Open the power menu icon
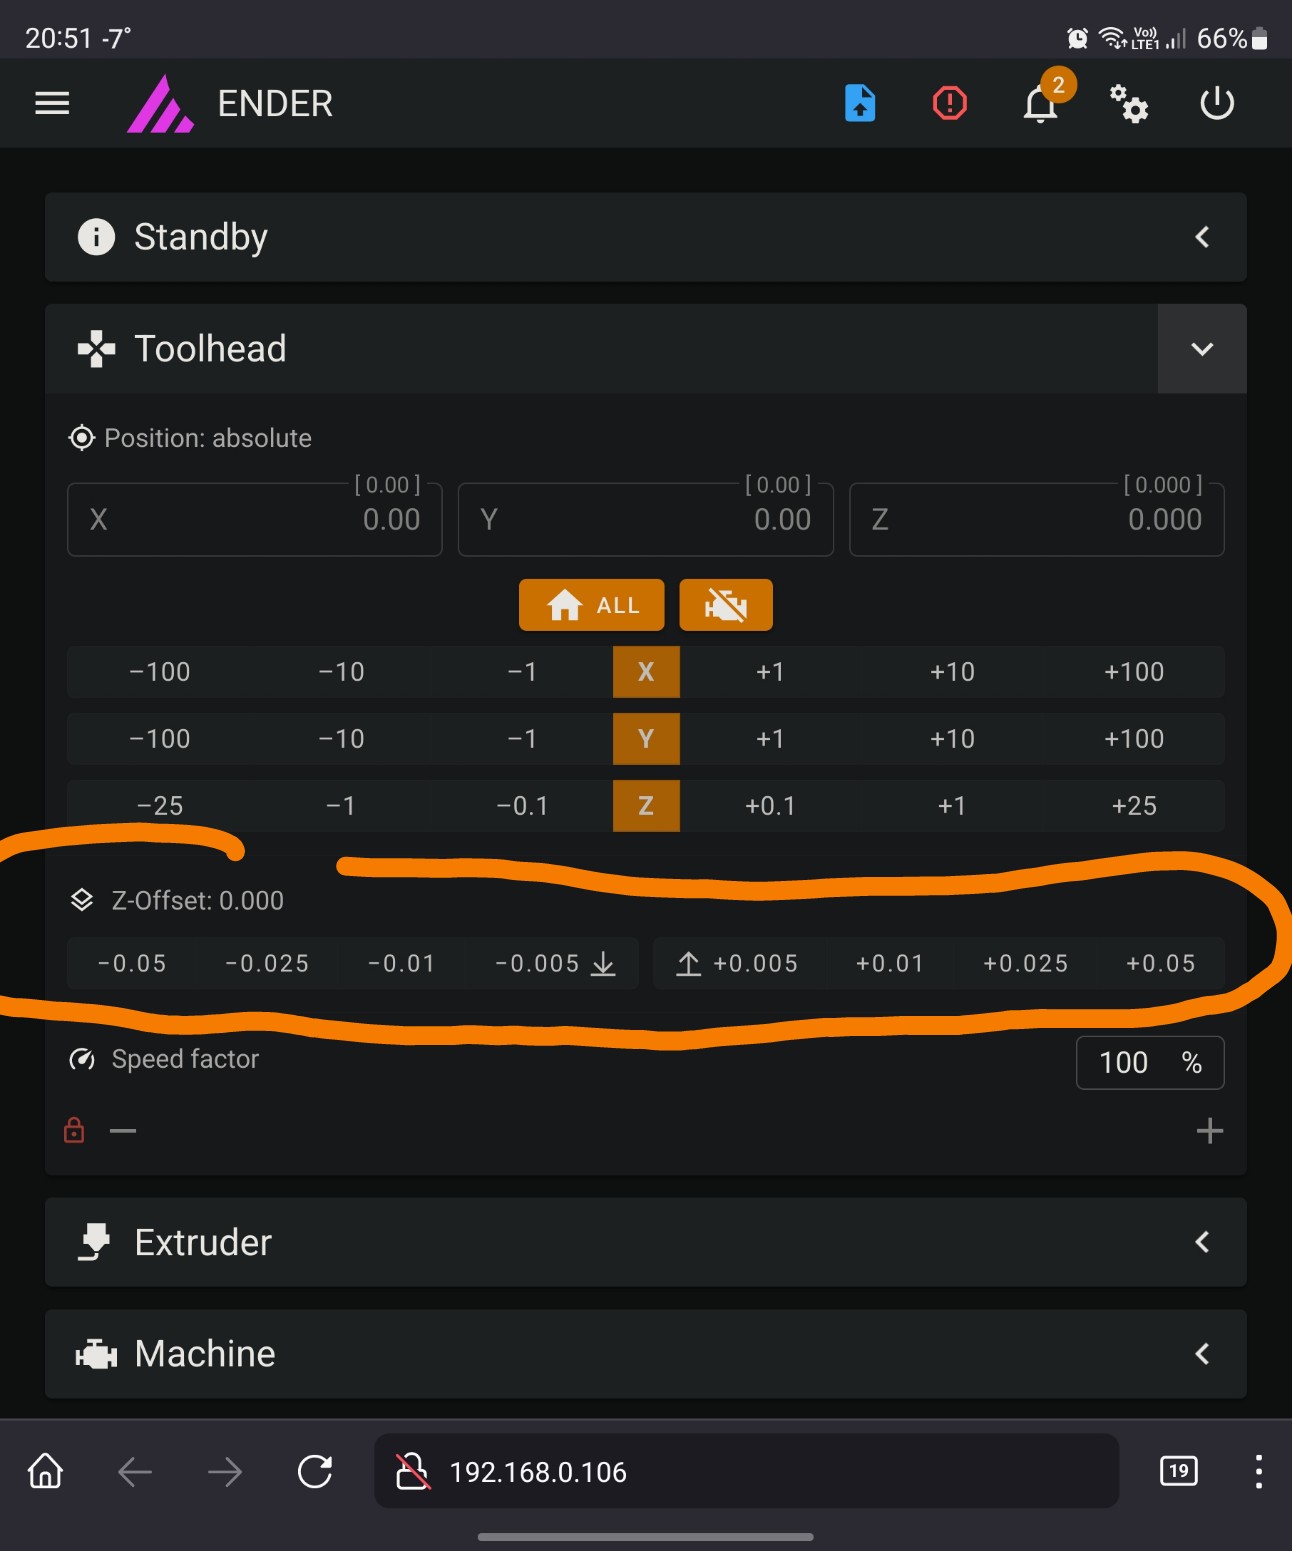1292x1551 pixels. click(x=1217, y=103)
